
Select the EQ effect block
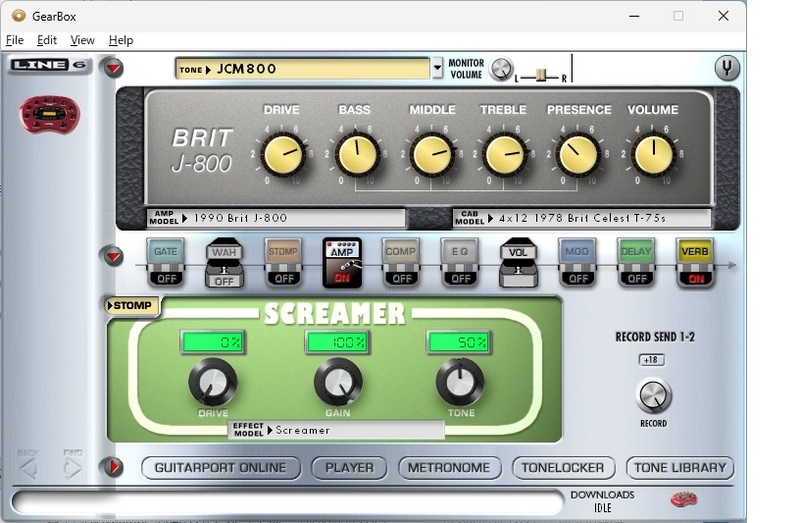[460, 262]
